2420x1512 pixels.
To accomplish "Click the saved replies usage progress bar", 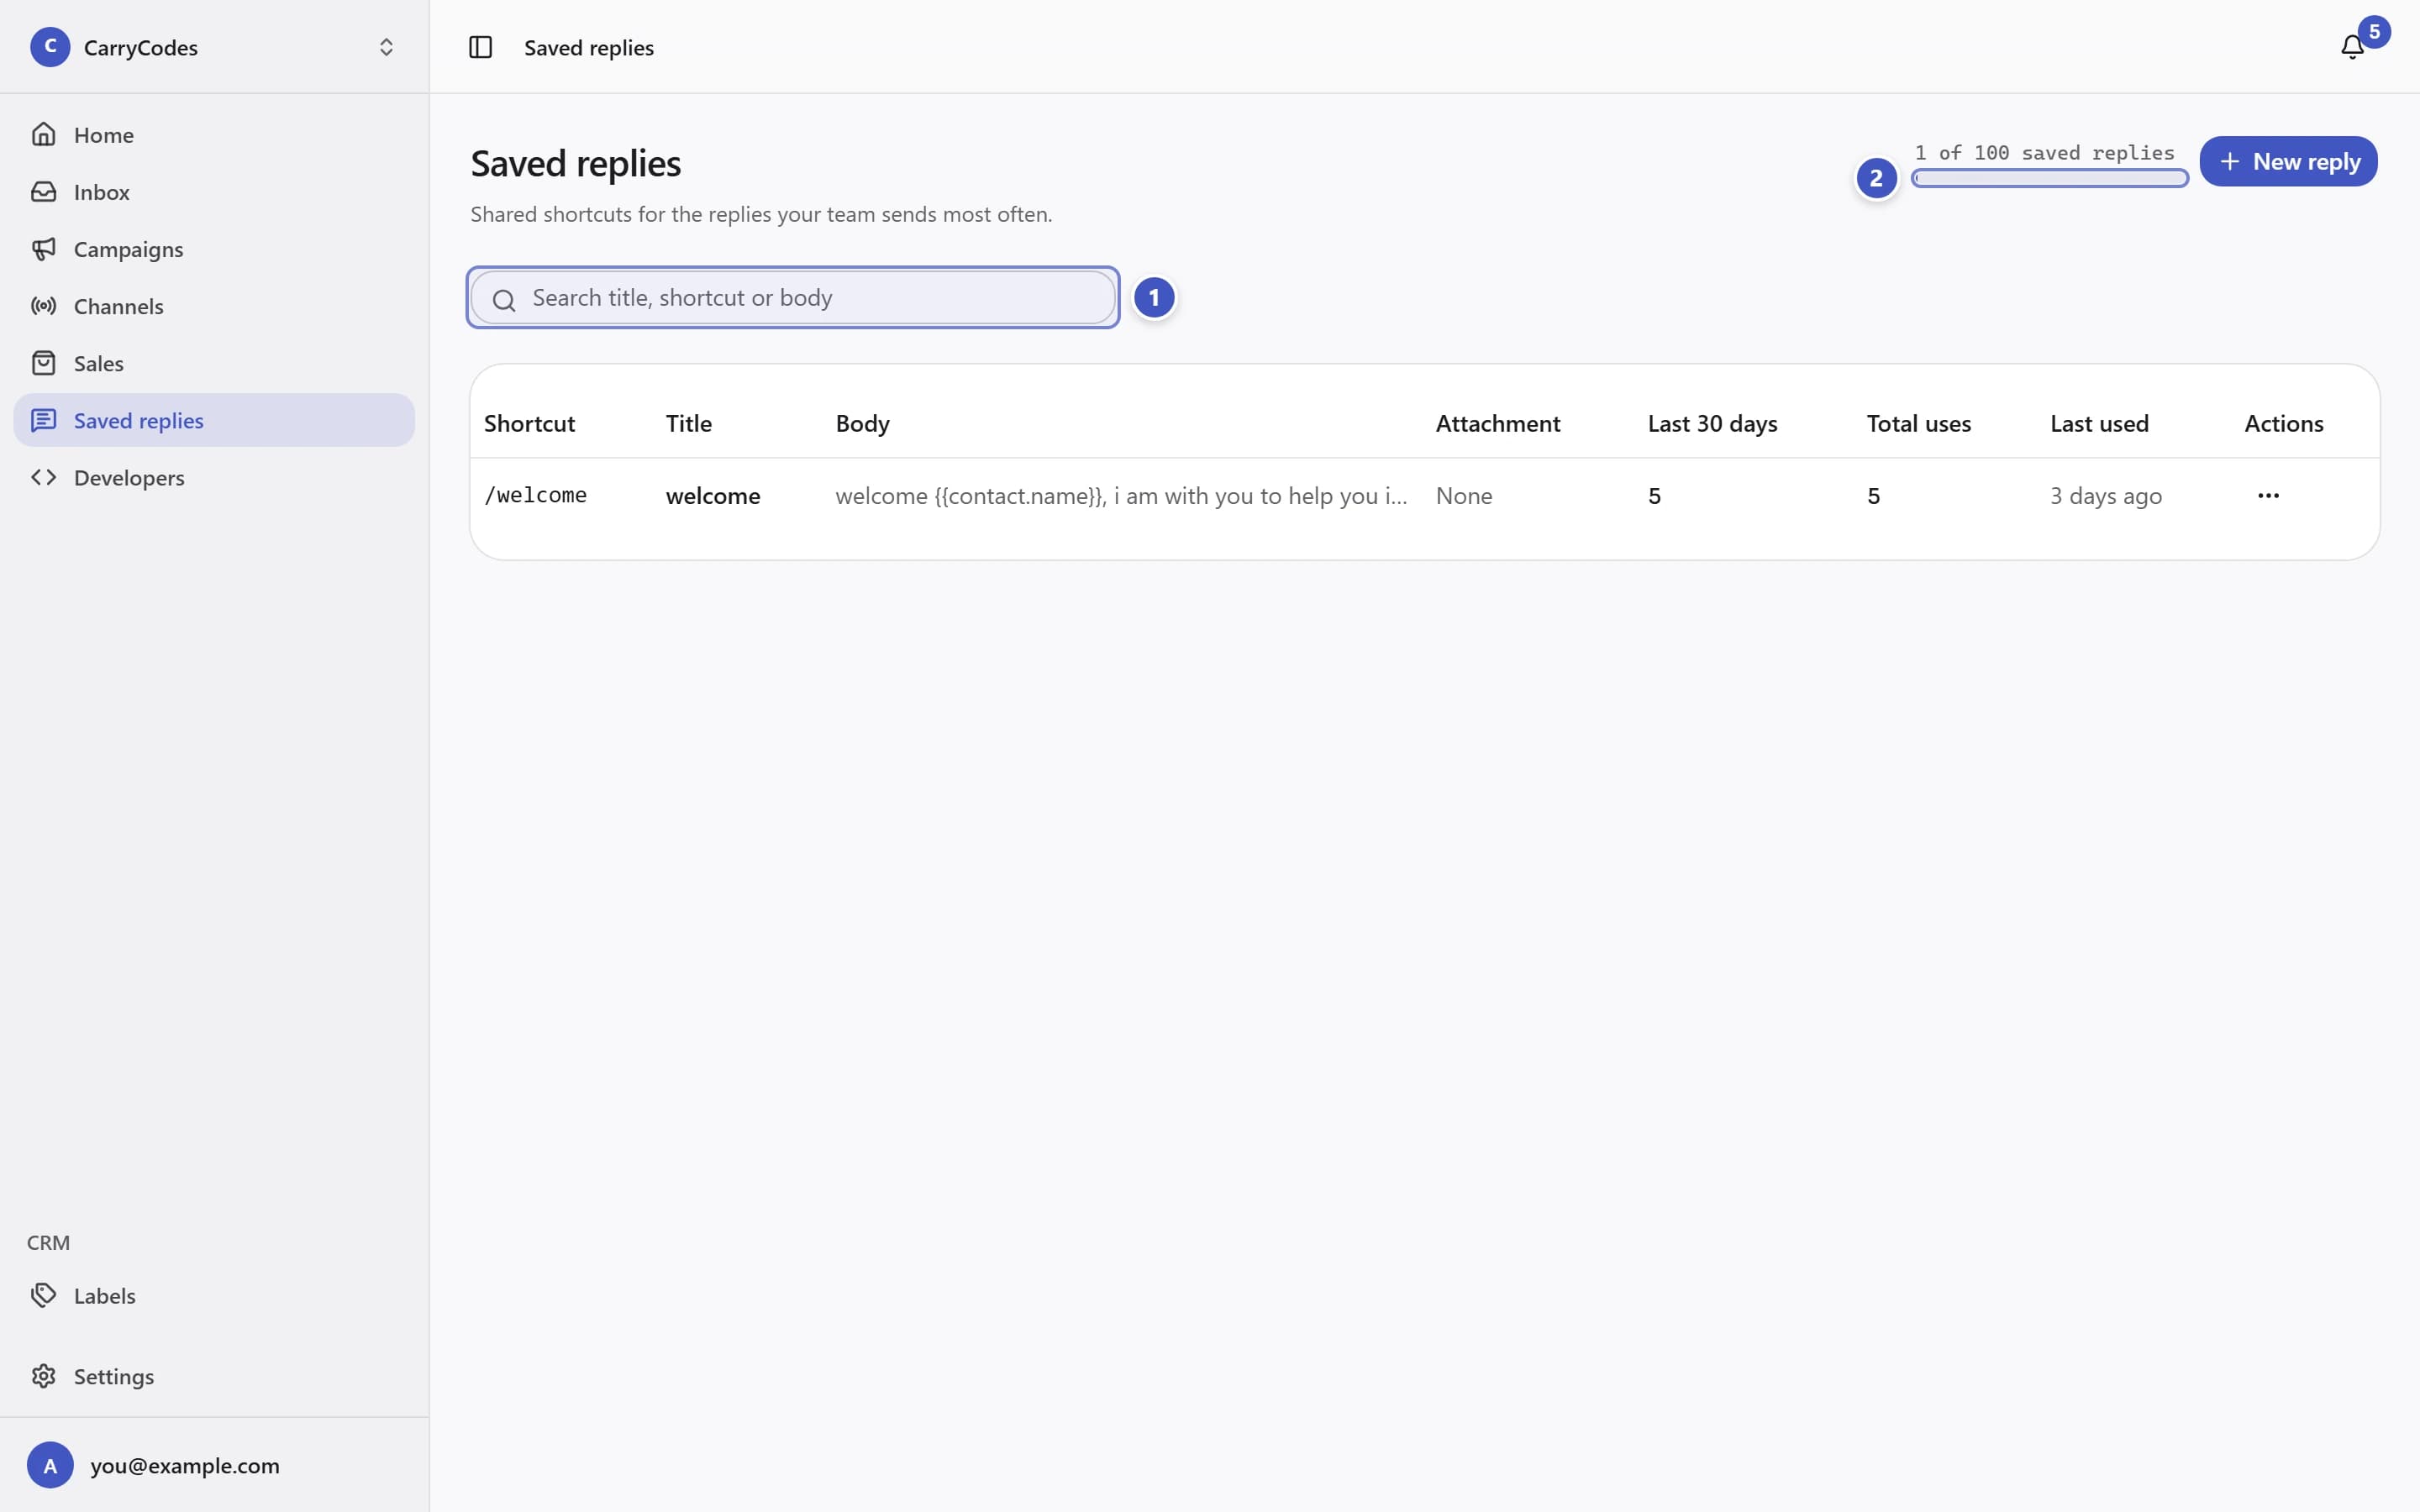I will (x=2049, y=178).
